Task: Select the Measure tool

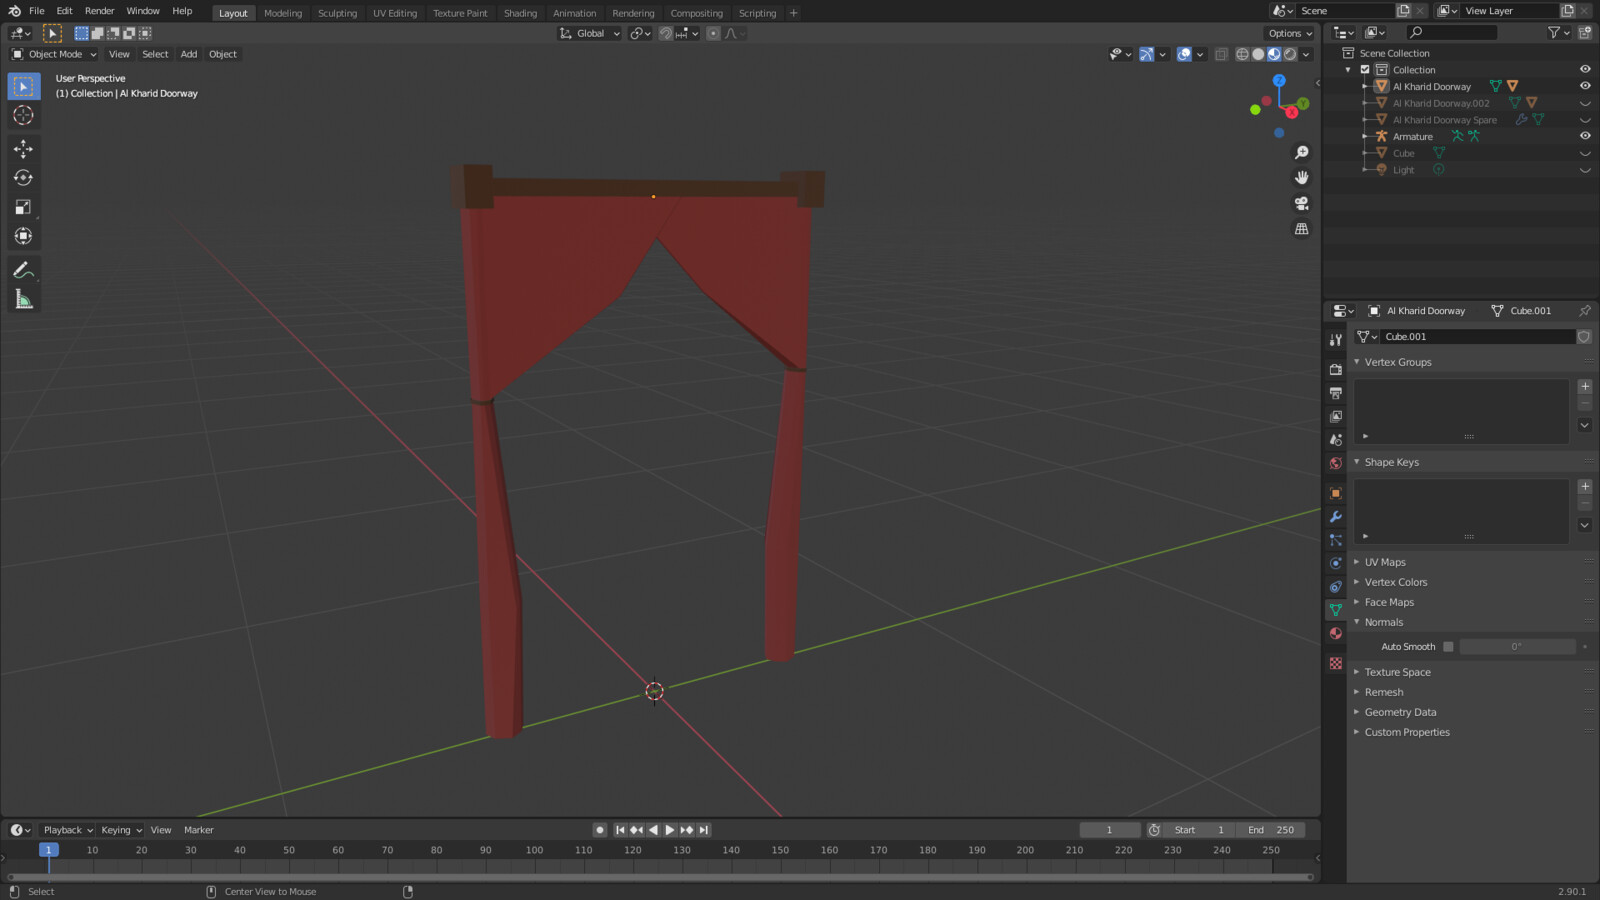Action: tap(24, 299)
